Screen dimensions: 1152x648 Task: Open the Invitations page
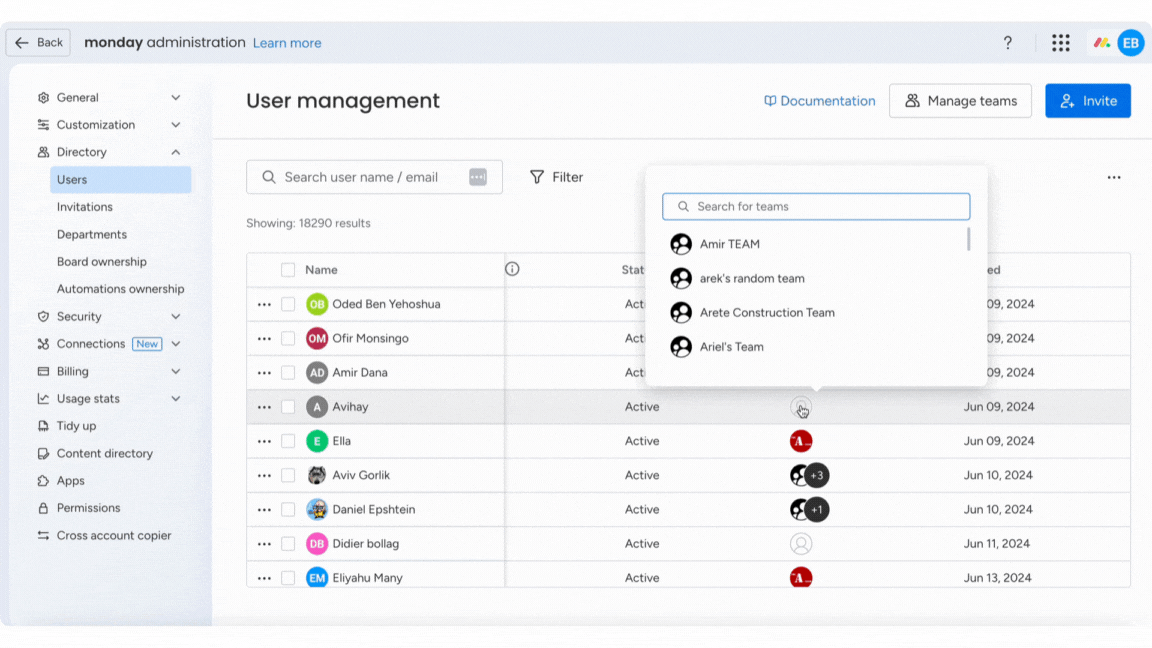coord(84,207)
